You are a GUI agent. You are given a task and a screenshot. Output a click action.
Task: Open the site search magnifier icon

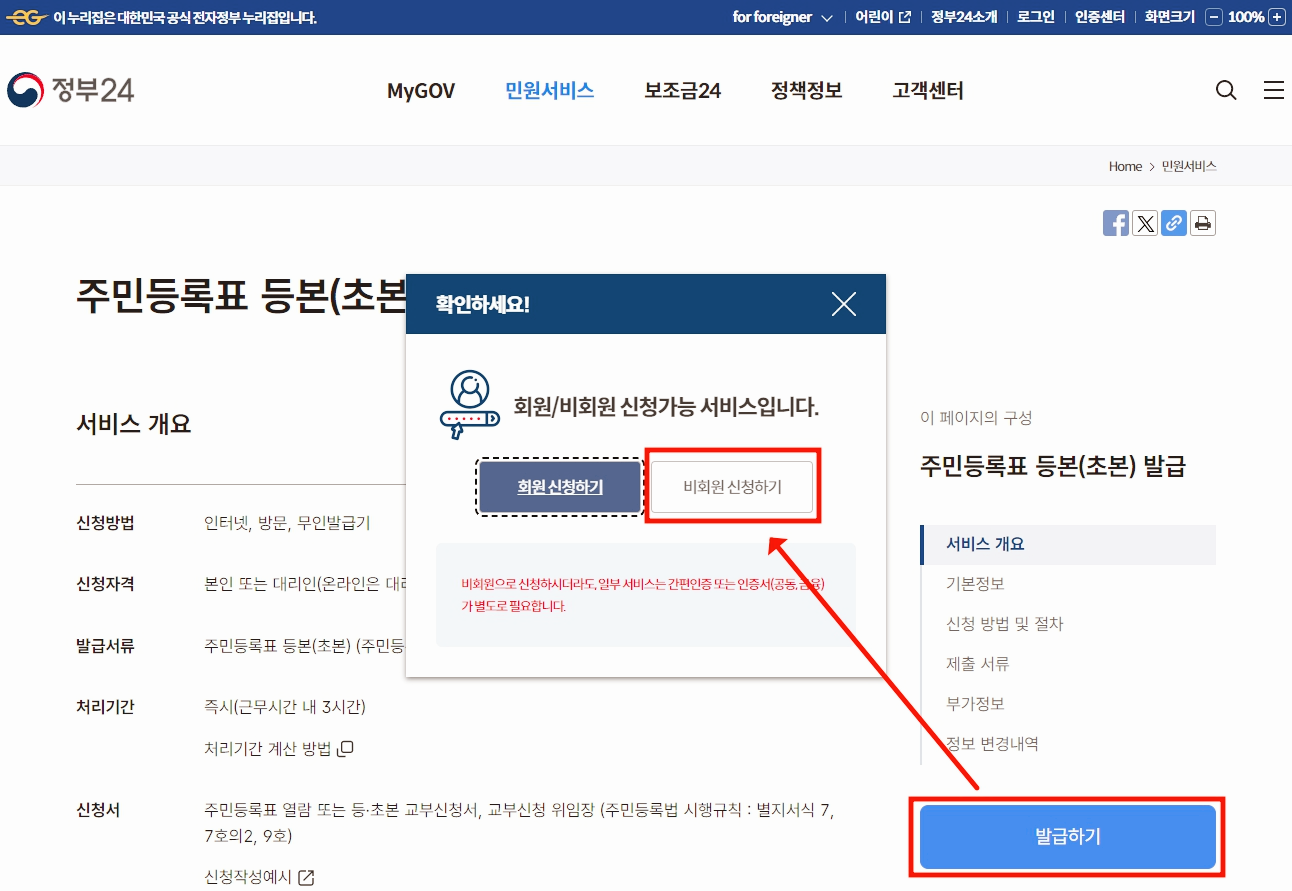[1226, 91]
